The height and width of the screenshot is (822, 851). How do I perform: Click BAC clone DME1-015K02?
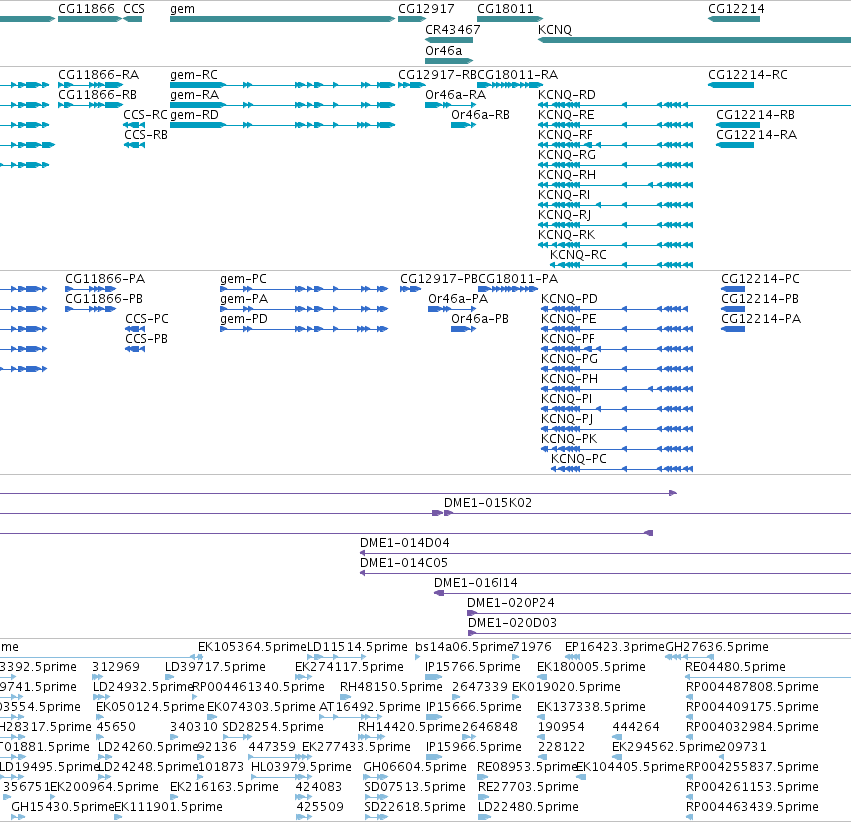[647, 513]
